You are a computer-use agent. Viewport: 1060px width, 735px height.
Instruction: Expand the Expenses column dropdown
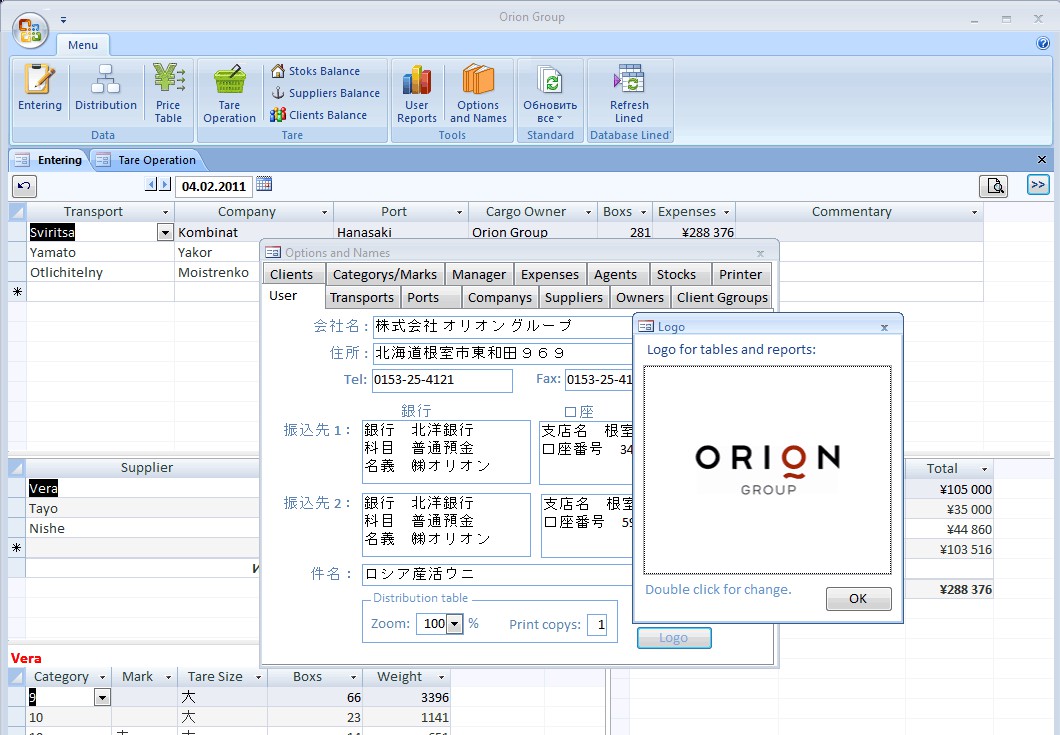(x=727, y=212)
